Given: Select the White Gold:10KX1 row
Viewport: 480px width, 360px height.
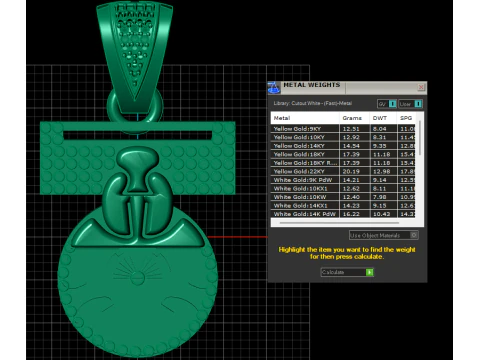Looking at the screenshot, I should pyautogui.click(x=343, y=189).
